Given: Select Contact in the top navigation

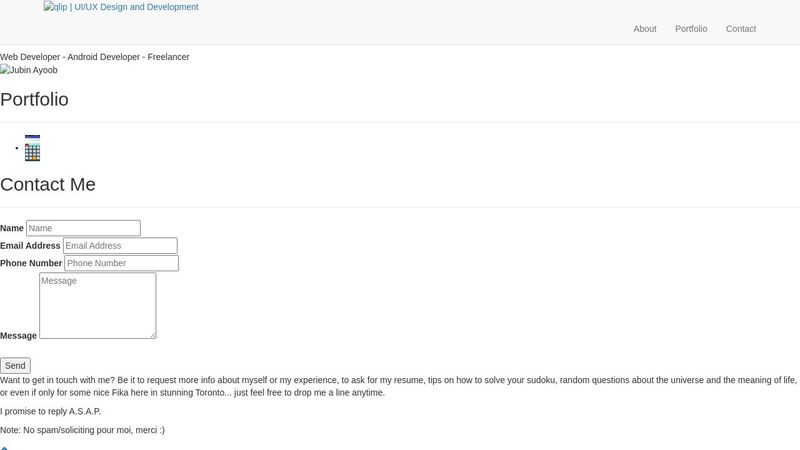Looking at the screenshot, I should point(741,29).
